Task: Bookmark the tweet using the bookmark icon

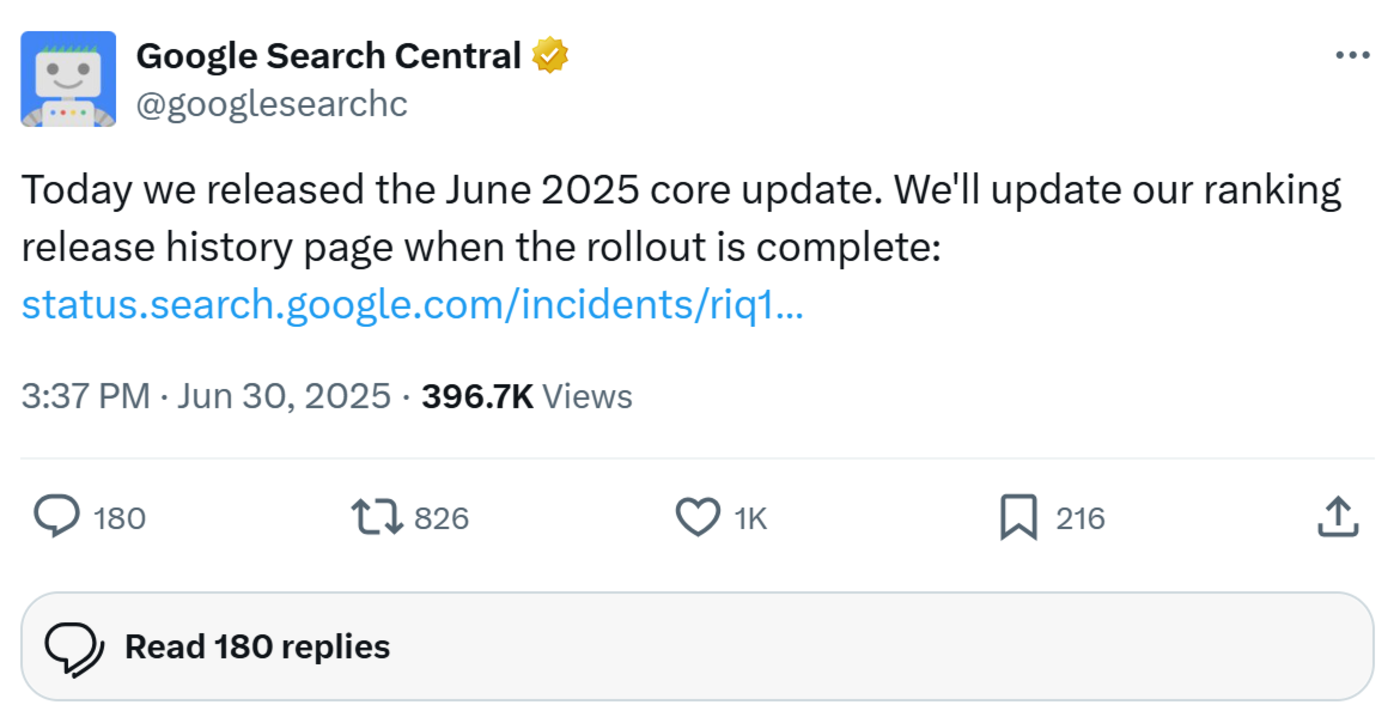Action: coord(1020,518)
